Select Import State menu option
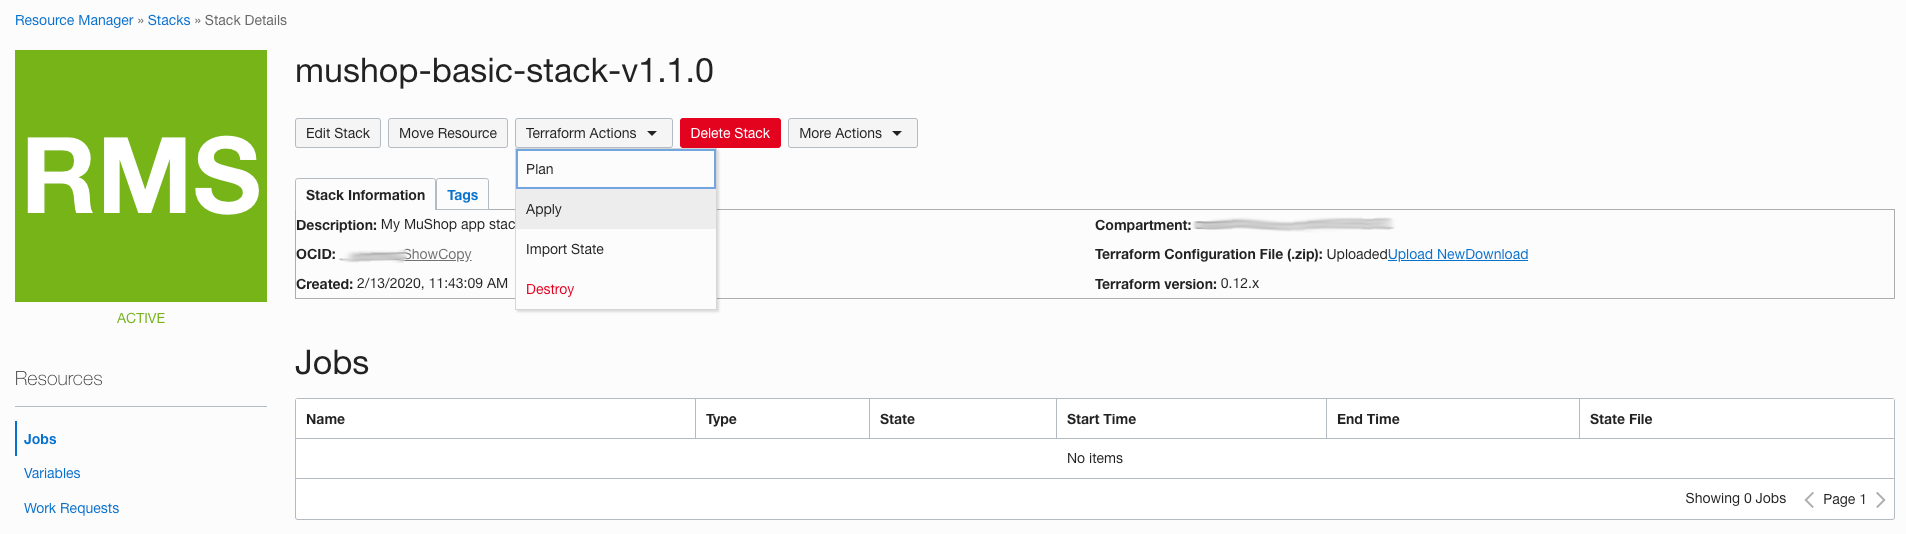Screen dimensions: 1906x534 coord(615,249)
